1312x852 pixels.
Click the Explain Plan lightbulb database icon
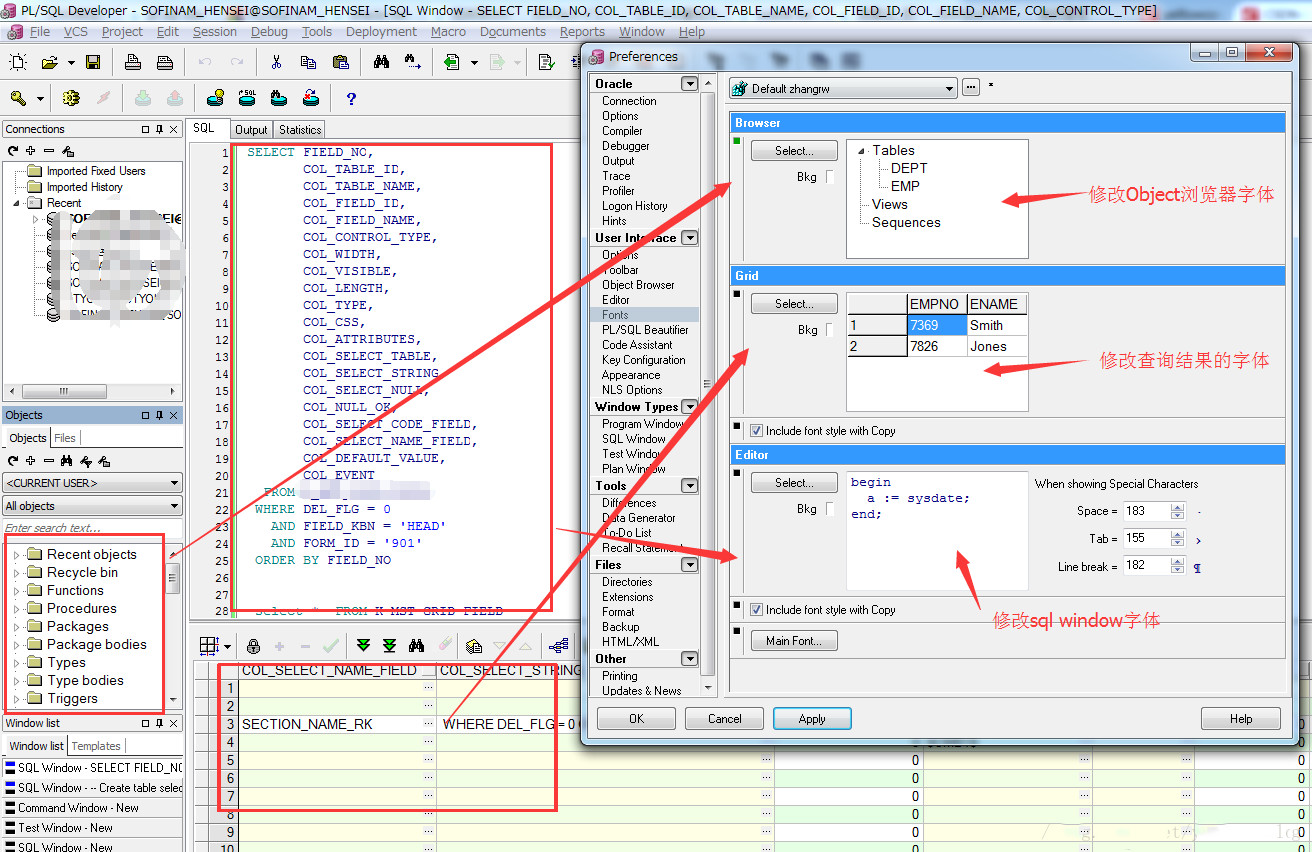pyautogui.click(x=215, y=98)
